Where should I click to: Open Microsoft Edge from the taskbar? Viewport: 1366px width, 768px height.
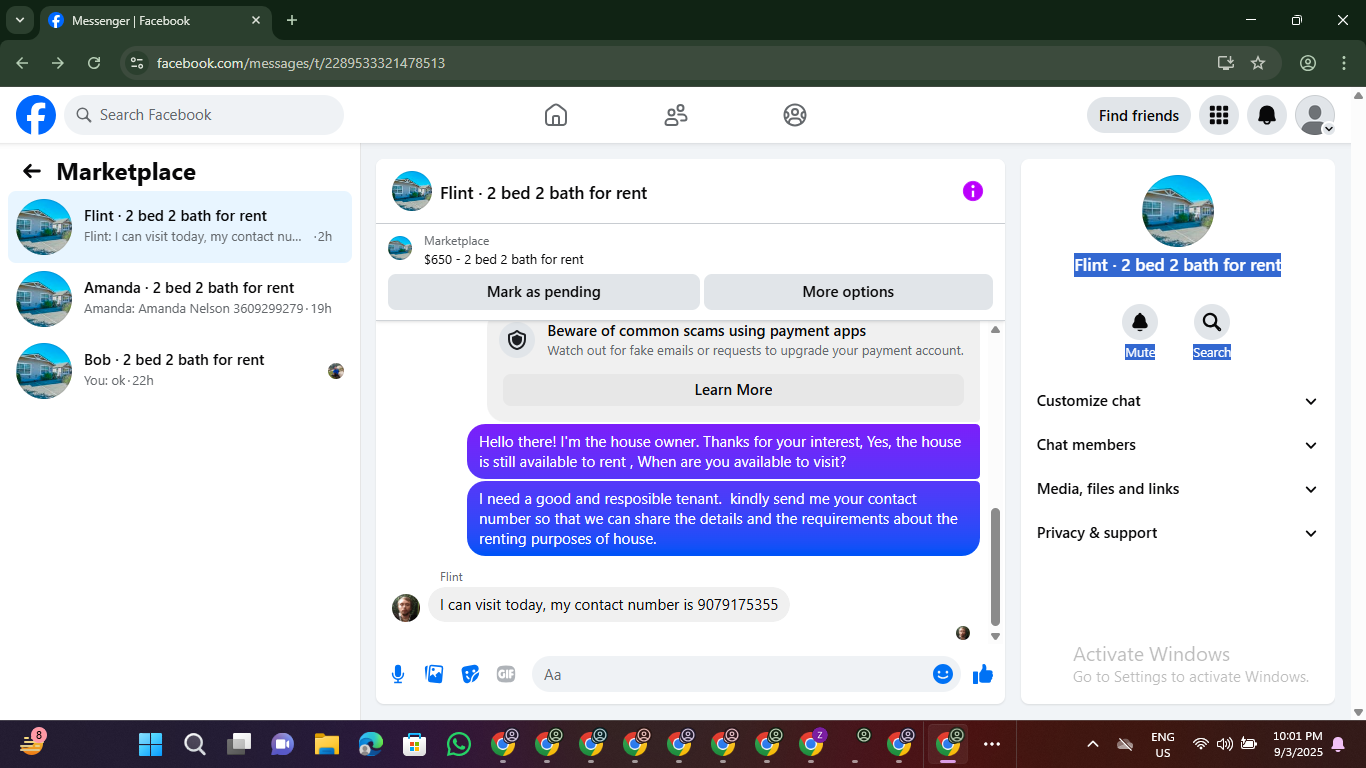[371, 744]
